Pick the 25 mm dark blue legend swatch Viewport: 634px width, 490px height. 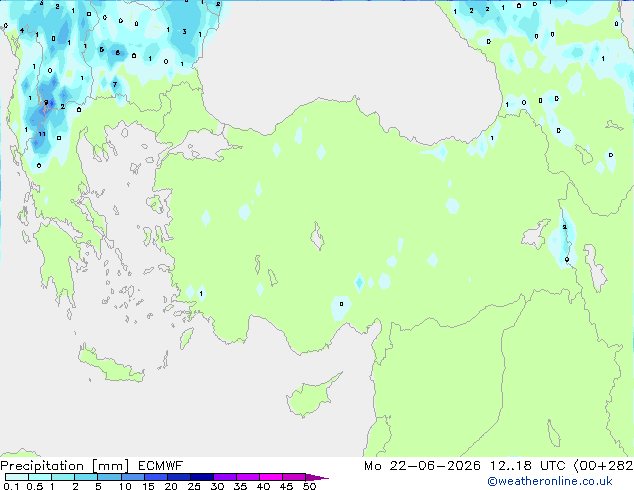201,477
